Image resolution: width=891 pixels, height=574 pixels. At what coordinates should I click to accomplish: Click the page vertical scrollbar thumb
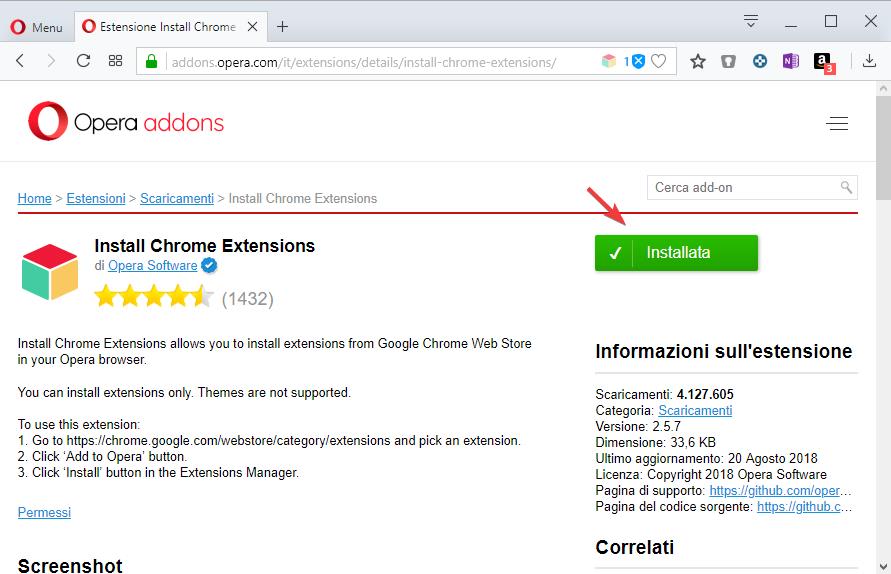[883, 148]
